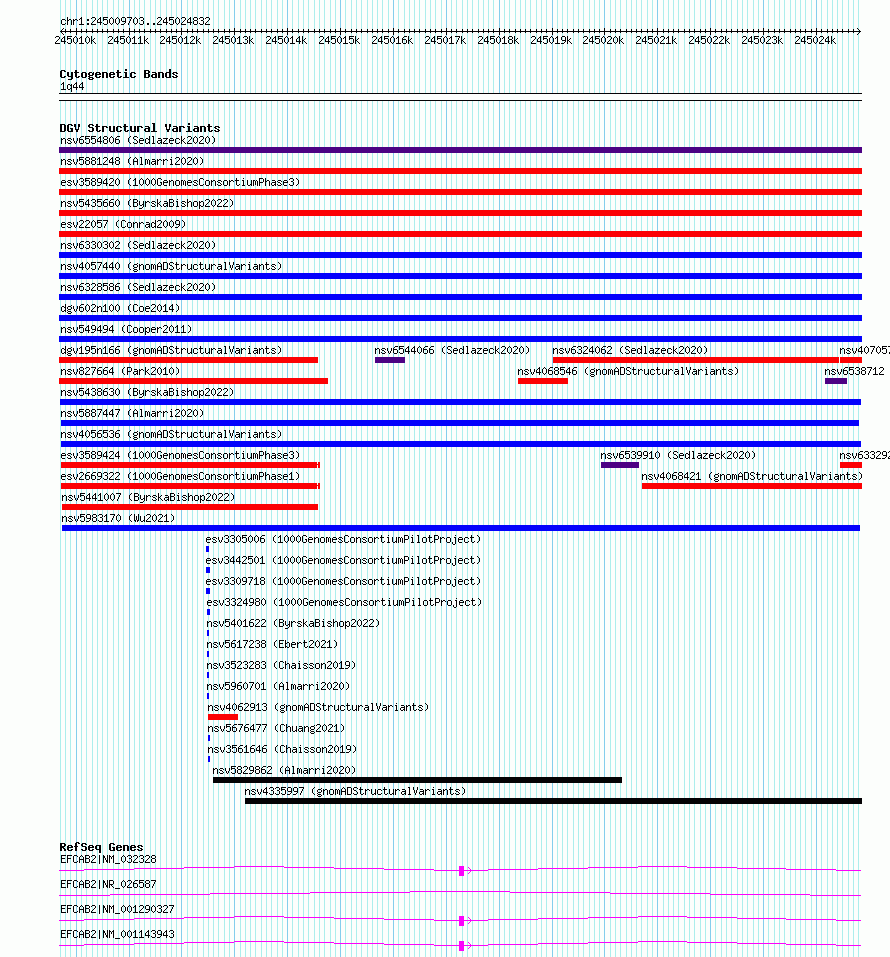Select nsv6544066 (Sedlazeck2020) label
The height and width of the screenshot is (957, 890).
(x=452, y=350)
